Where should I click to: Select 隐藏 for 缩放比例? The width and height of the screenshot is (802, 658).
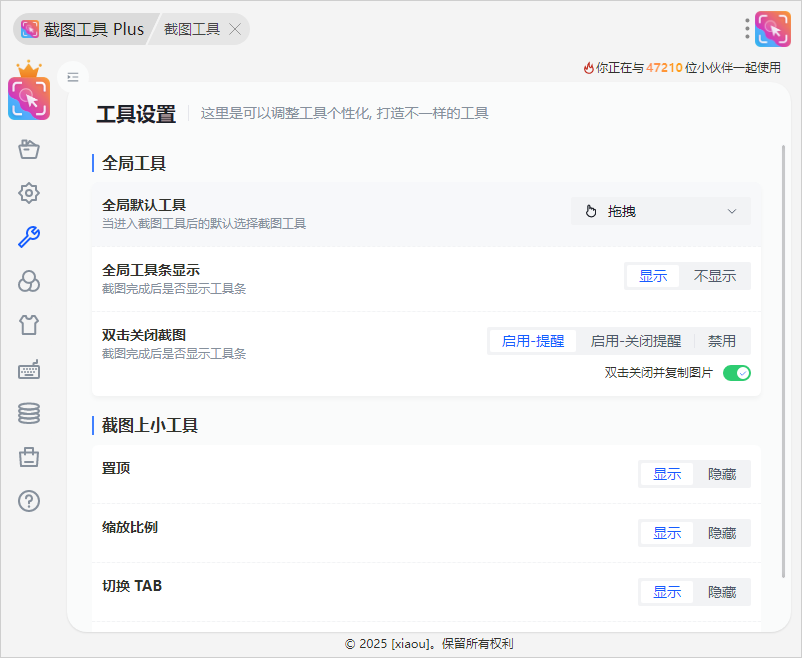[x=722, y=533]
